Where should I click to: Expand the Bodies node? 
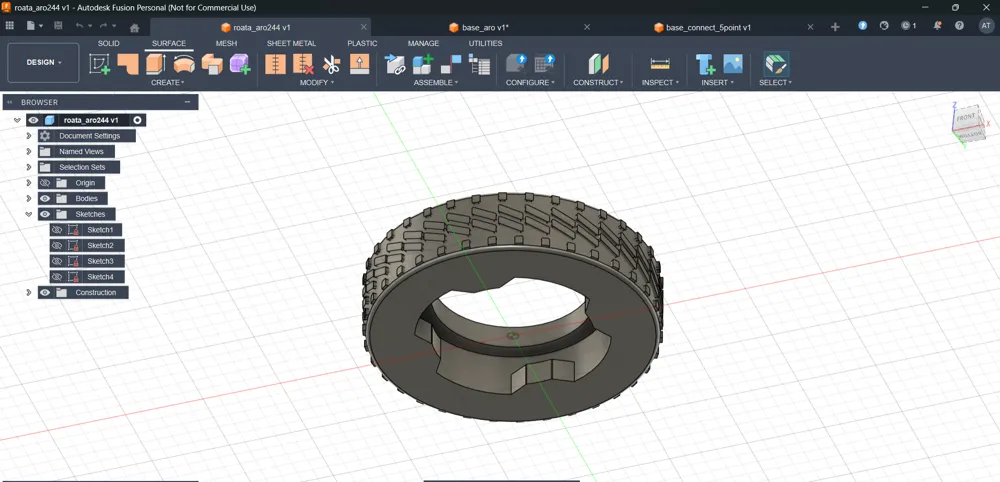[x=29, y=198]
